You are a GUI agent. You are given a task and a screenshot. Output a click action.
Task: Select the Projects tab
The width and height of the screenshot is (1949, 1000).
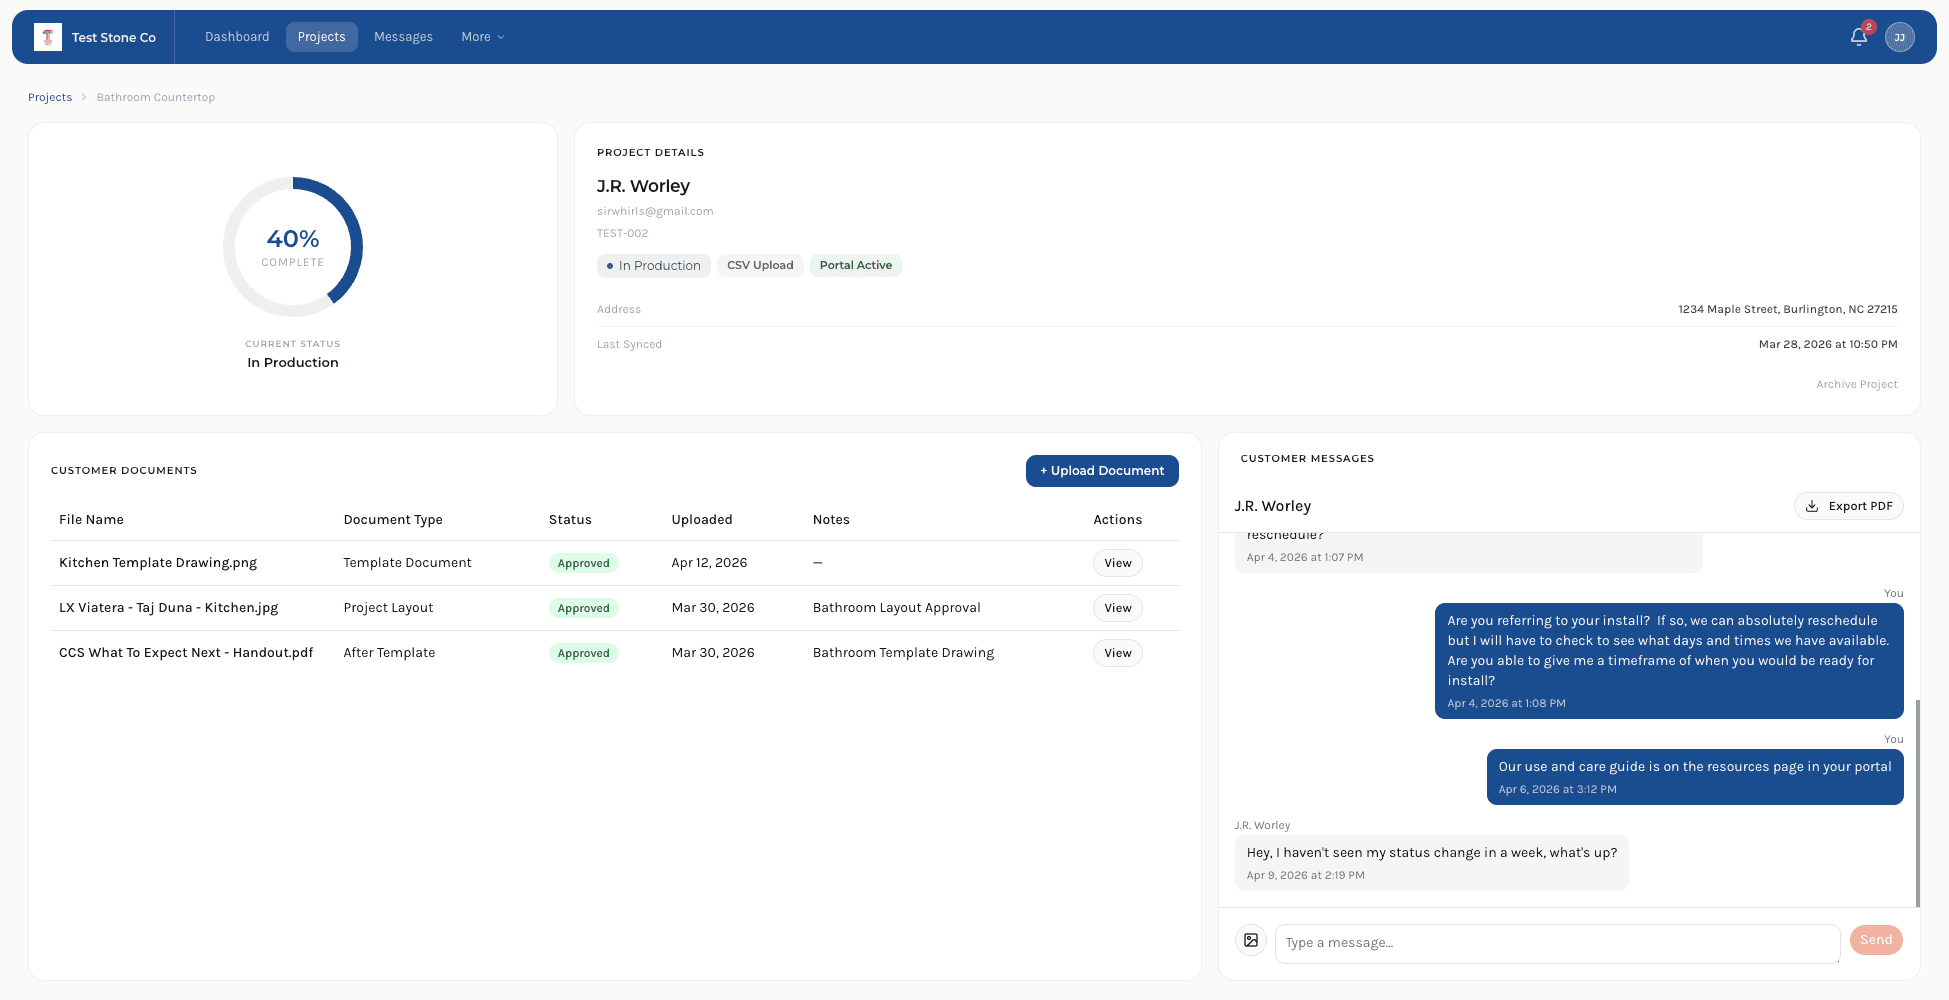tap(321, 37)
